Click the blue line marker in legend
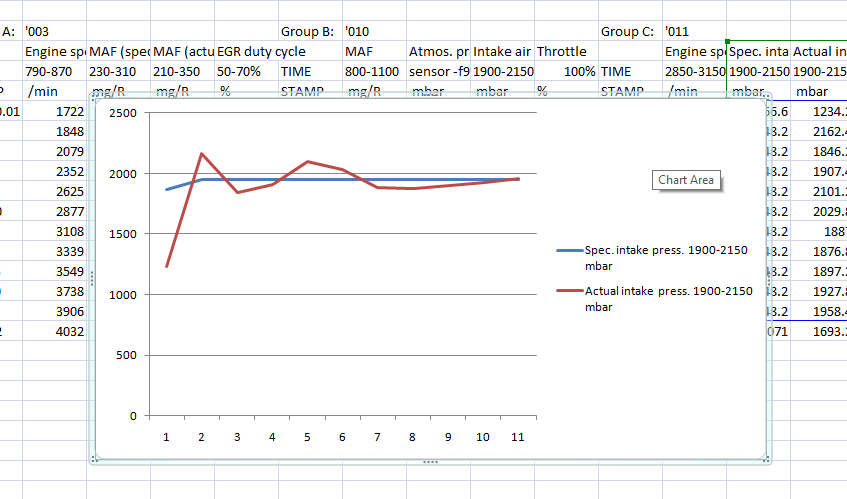This screenshot has width=847, height=499. click(x=568, y=254)
